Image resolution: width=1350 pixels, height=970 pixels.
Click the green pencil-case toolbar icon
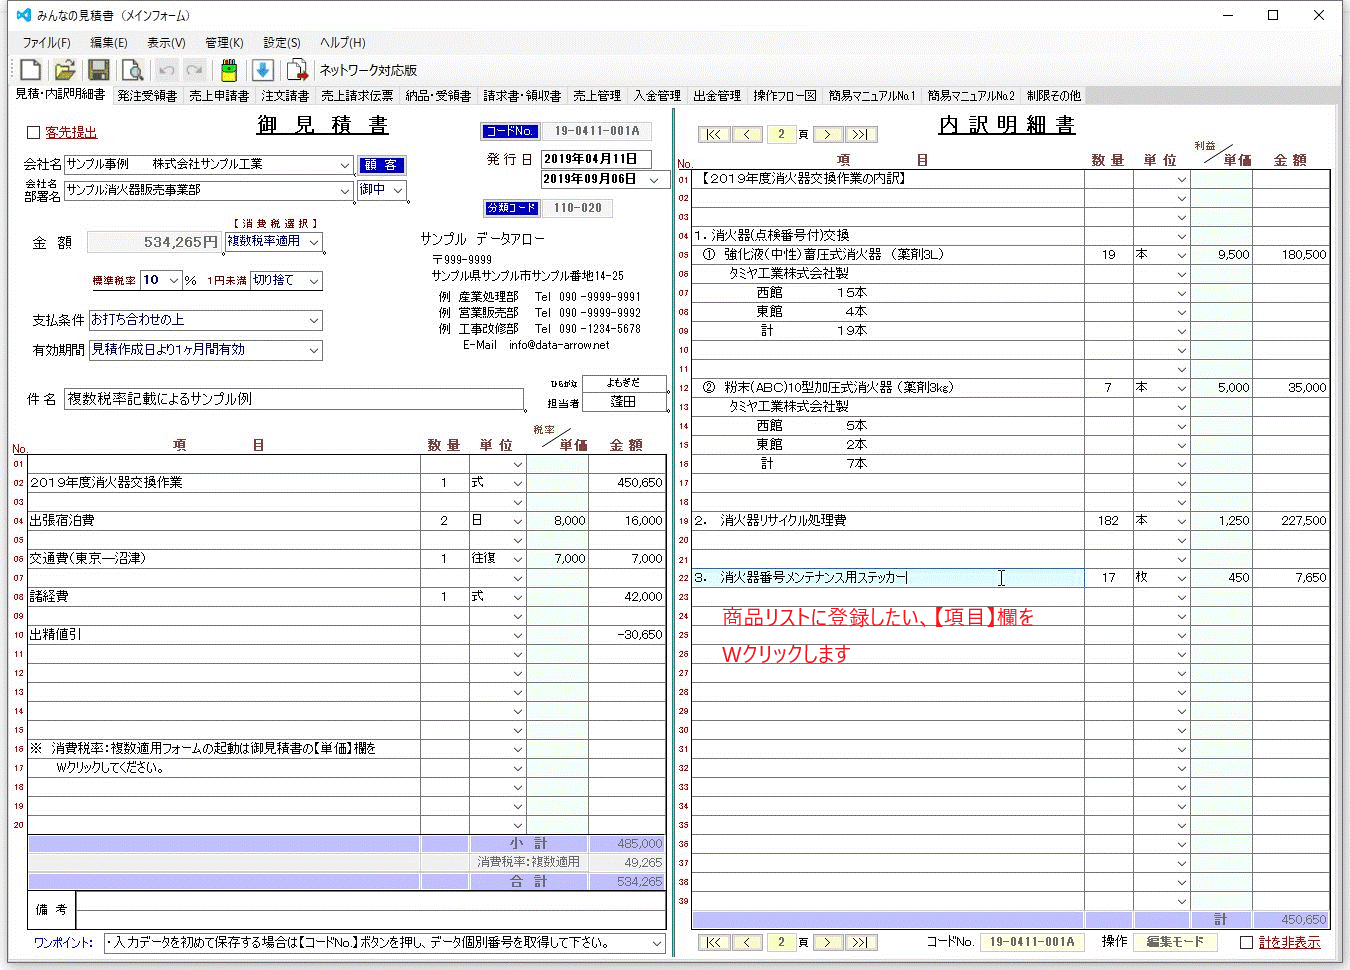(x=229, y=70)
